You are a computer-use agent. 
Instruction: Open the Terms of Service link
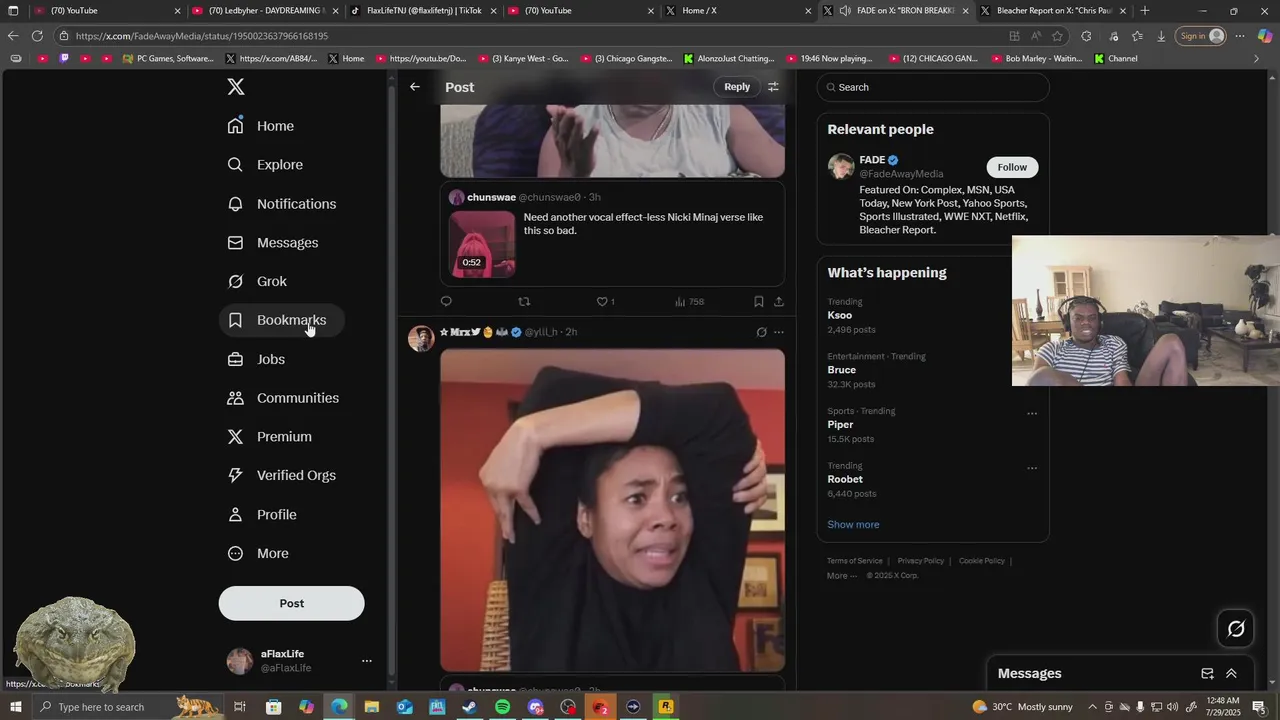[x=855, y=561]
